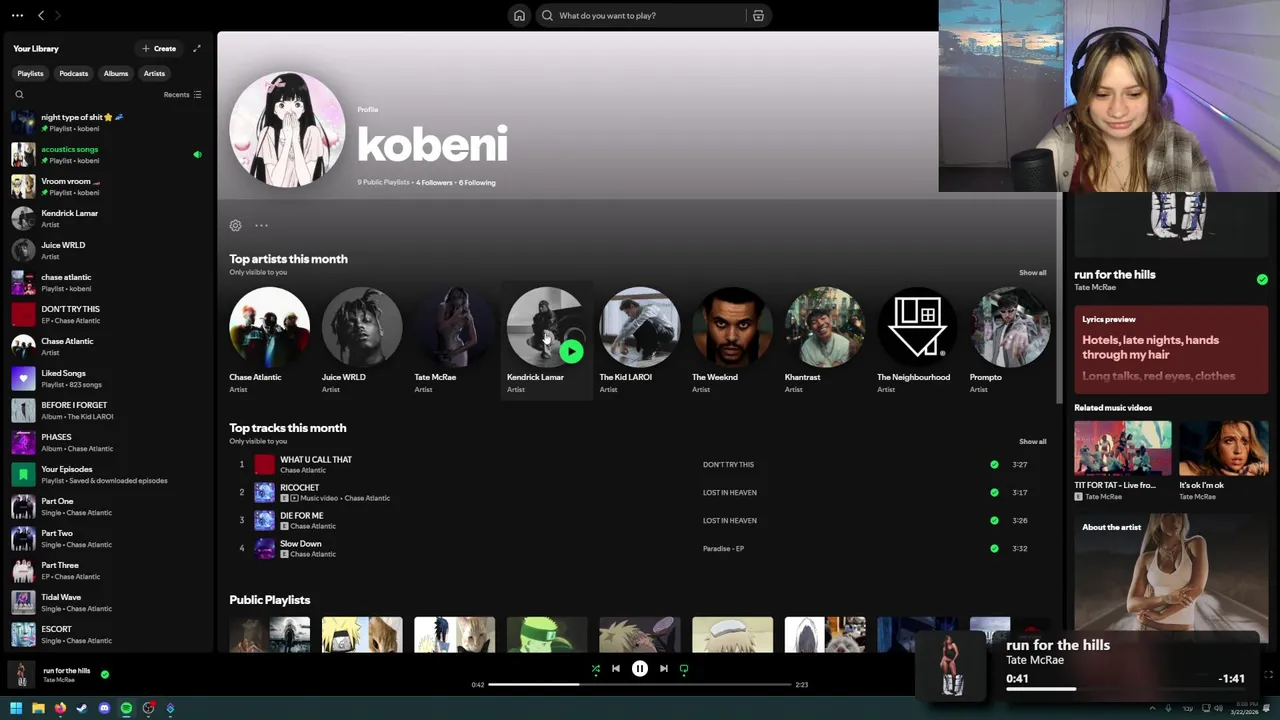Play Kendrick Lamar with the green button
The width and height of the screenshot is (1280, 720).
coord(571,351)
